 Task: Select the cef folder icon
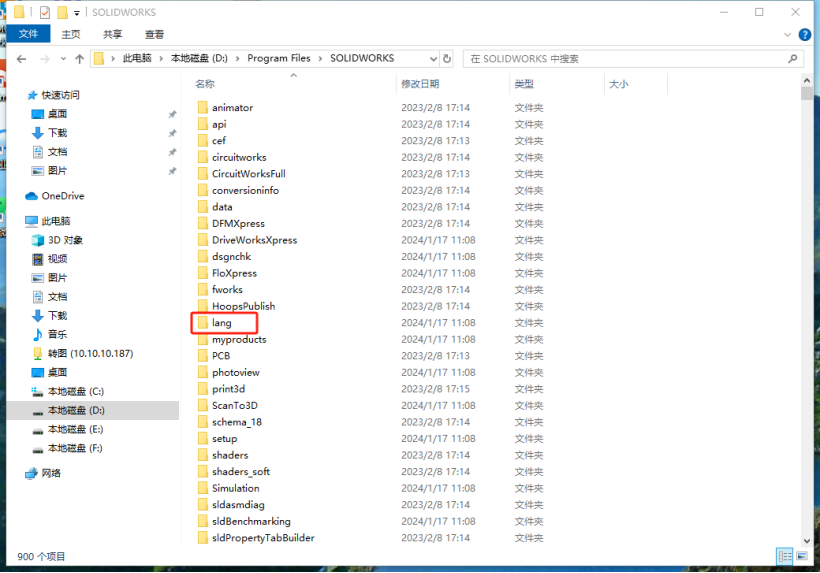[203, 140]
